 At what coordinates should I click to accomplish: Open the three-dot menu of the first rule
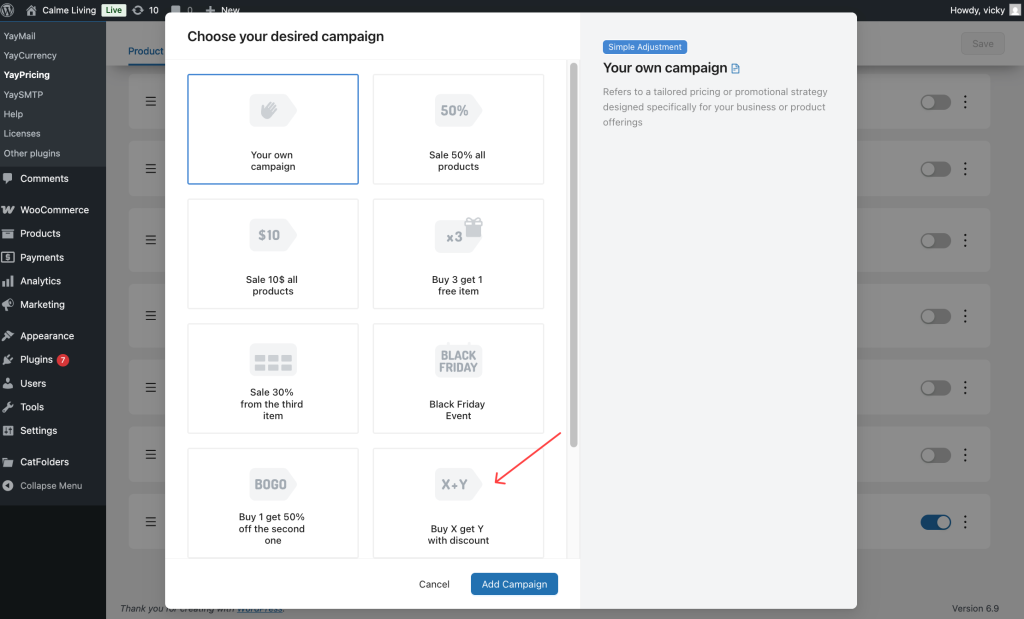[x=965, y=102]
